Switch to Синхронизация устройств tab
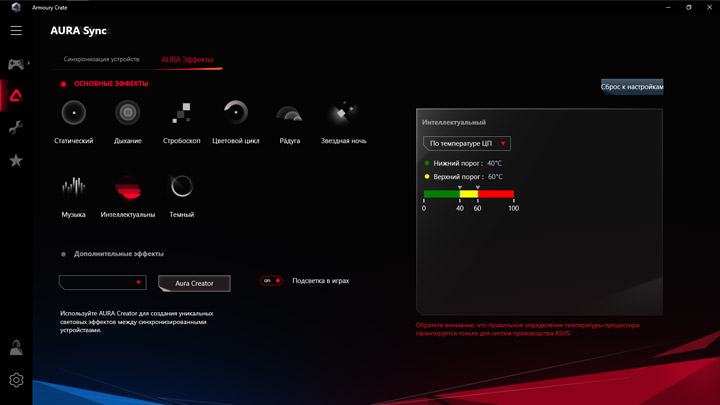 [x=101, y=59]
